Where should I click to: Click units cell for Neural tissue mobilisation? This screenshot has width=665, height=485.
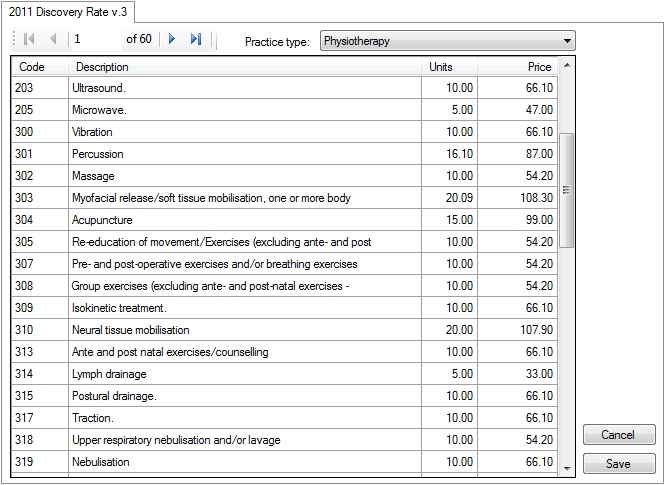pos(447,330)
